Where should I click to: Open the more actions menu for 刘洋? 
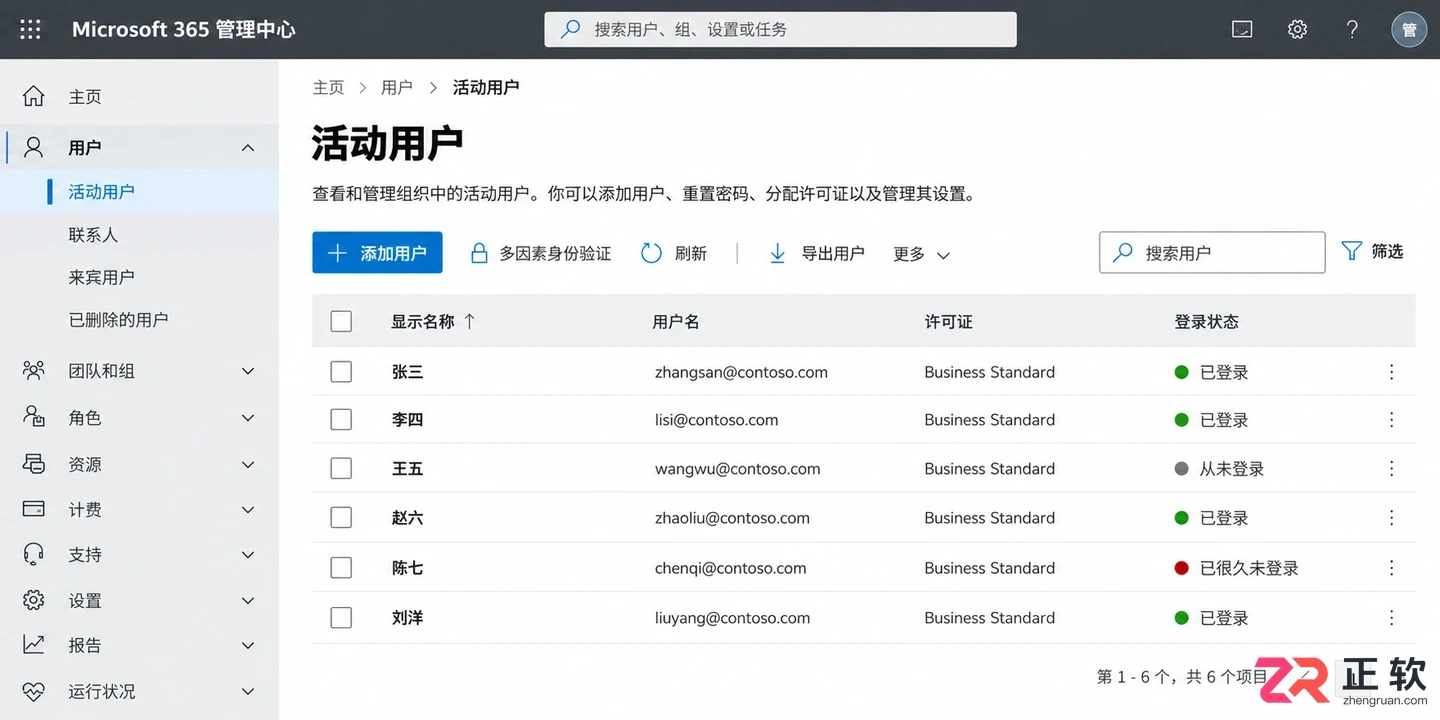[x=1391, y=618]
